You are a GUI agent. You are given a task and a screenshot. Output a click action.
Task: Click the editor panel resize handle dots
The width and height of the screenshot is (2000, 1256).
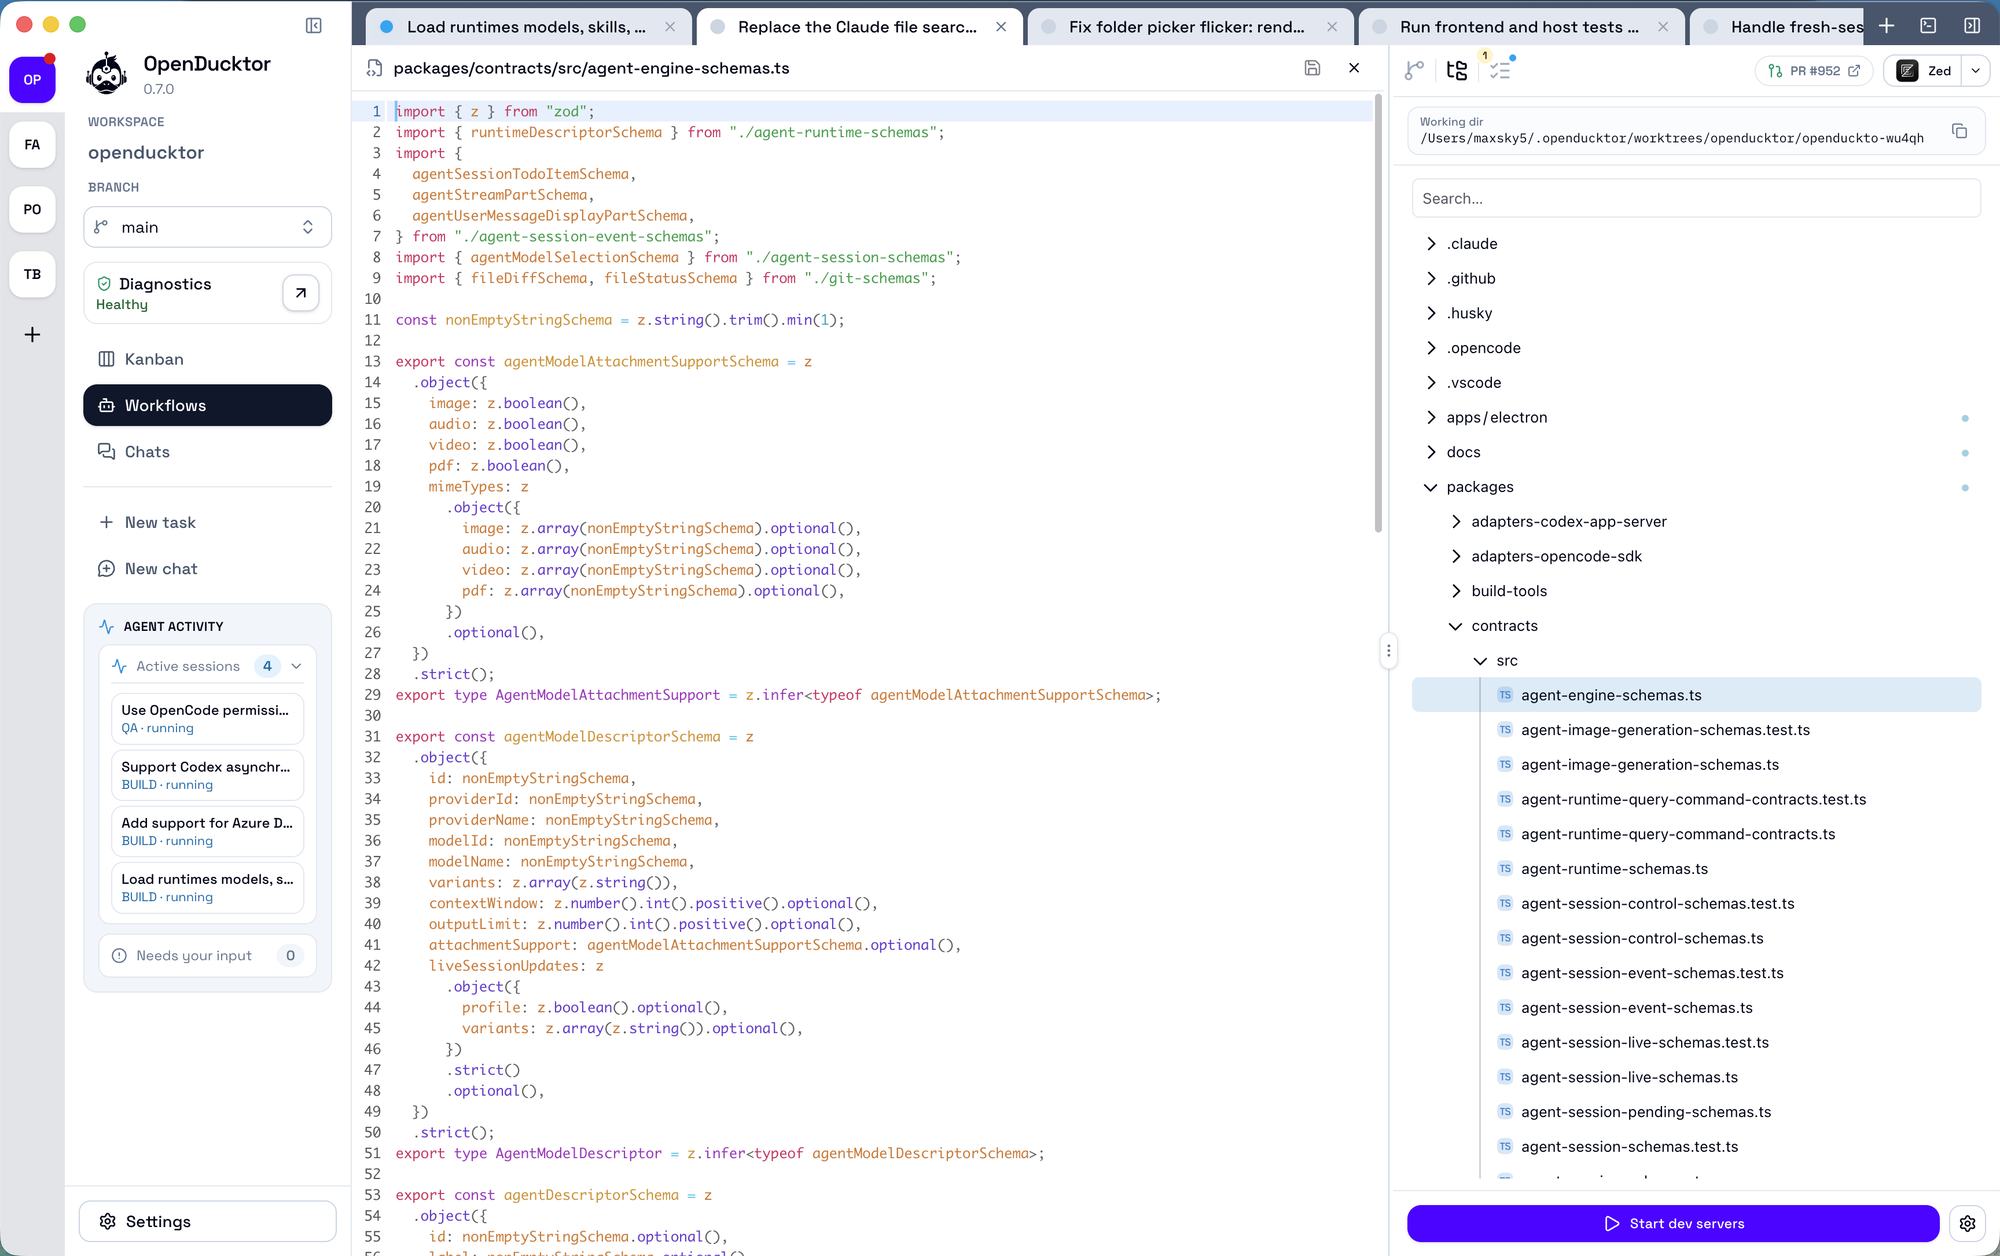pos(1388,651)
